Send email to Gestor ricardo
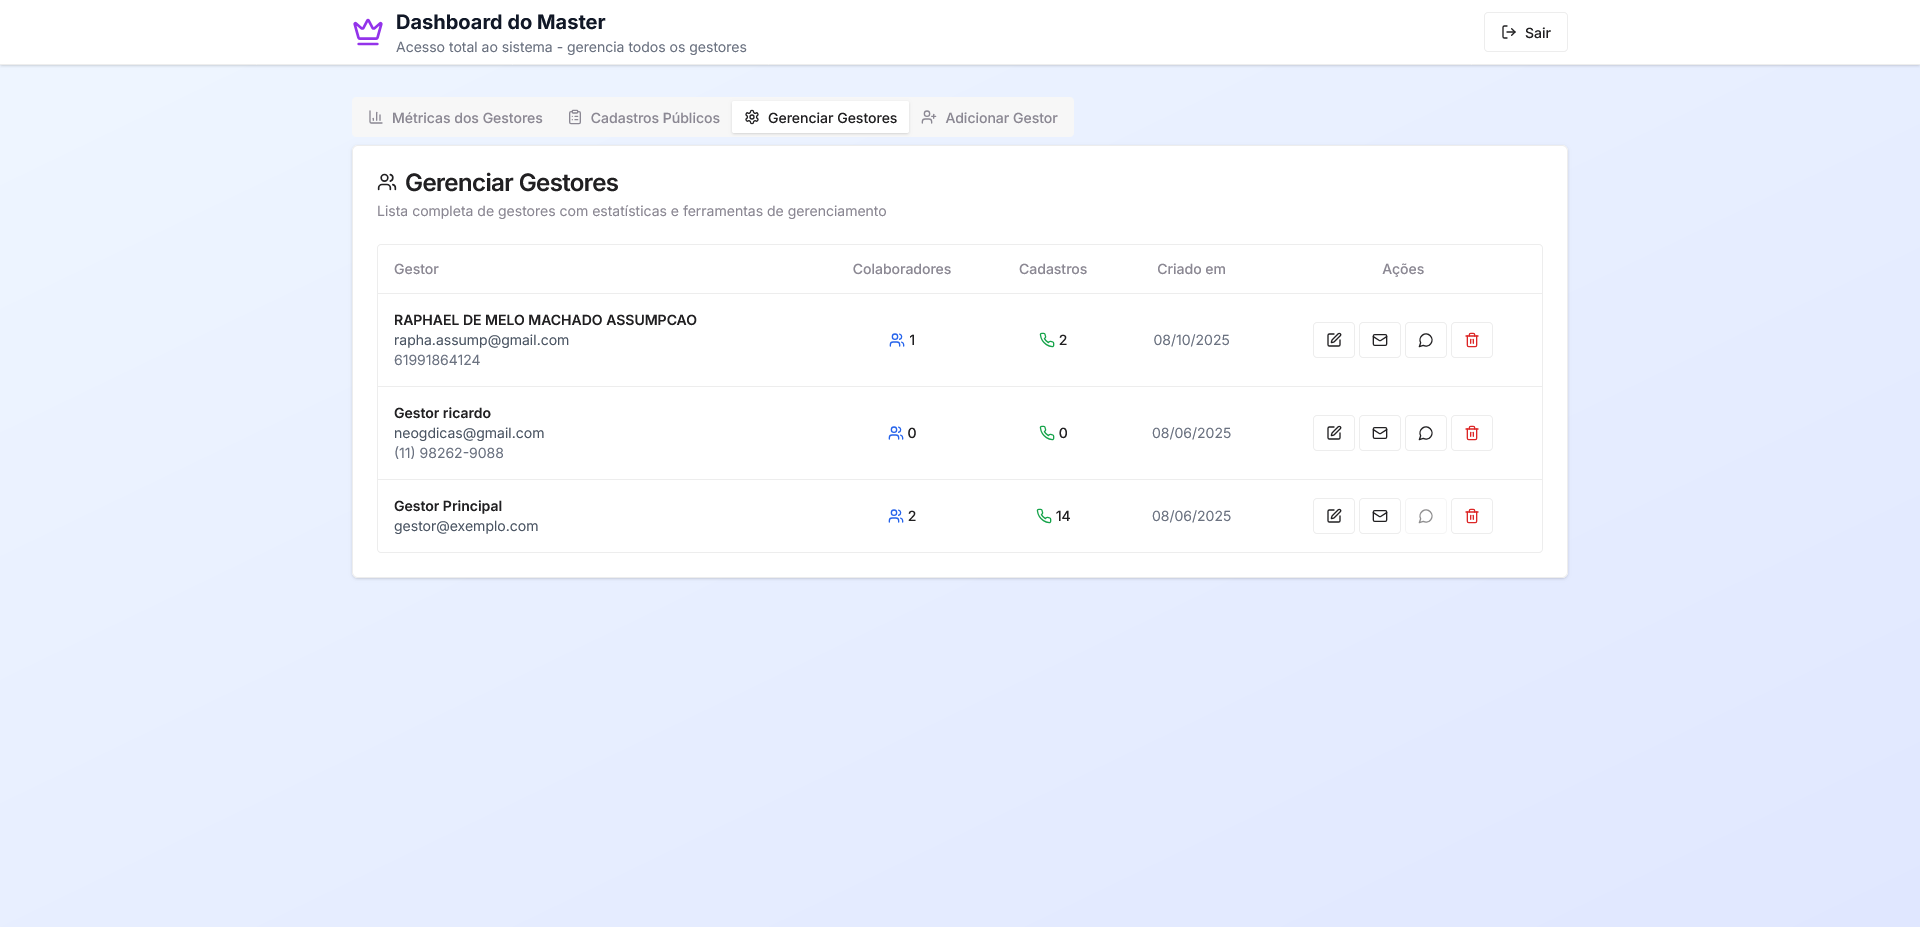 tap(1379, 433)
